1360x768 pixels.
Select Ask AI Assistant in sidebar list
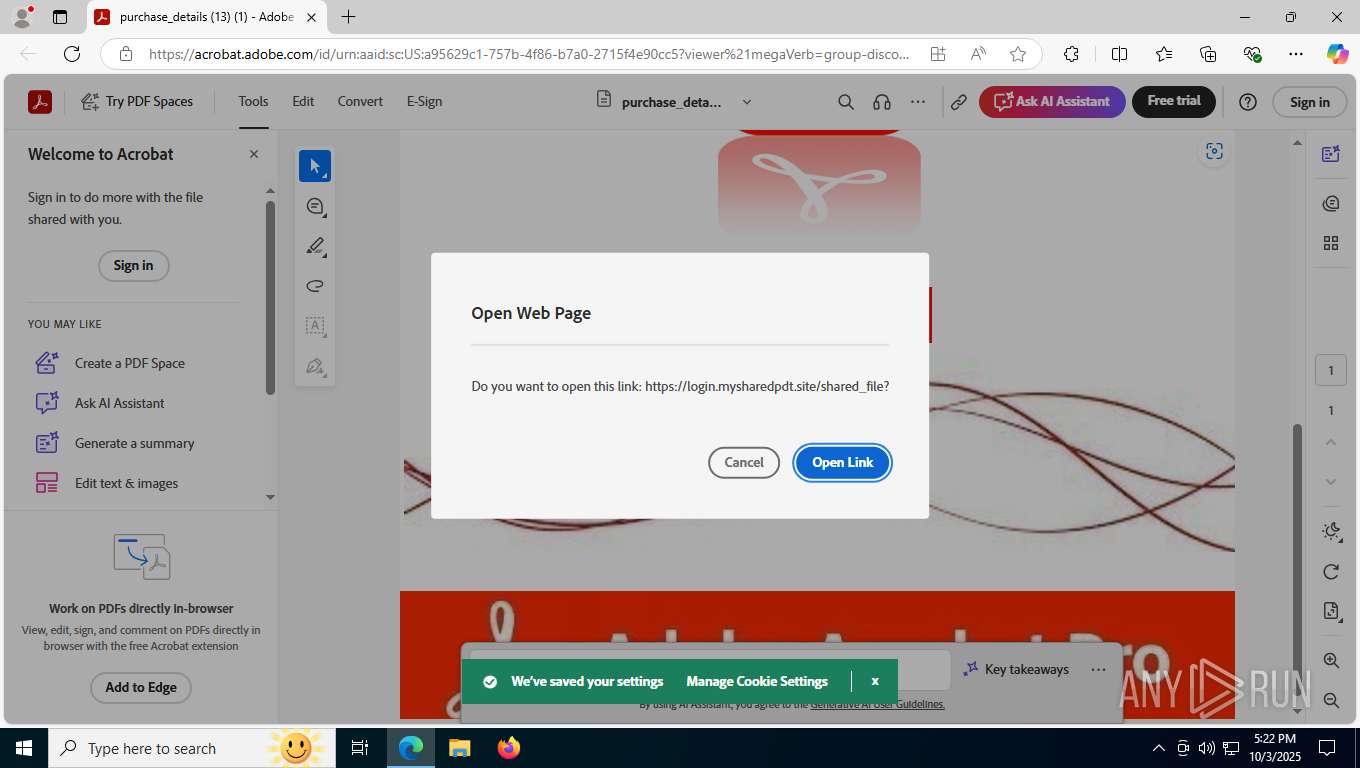[119, 403]
